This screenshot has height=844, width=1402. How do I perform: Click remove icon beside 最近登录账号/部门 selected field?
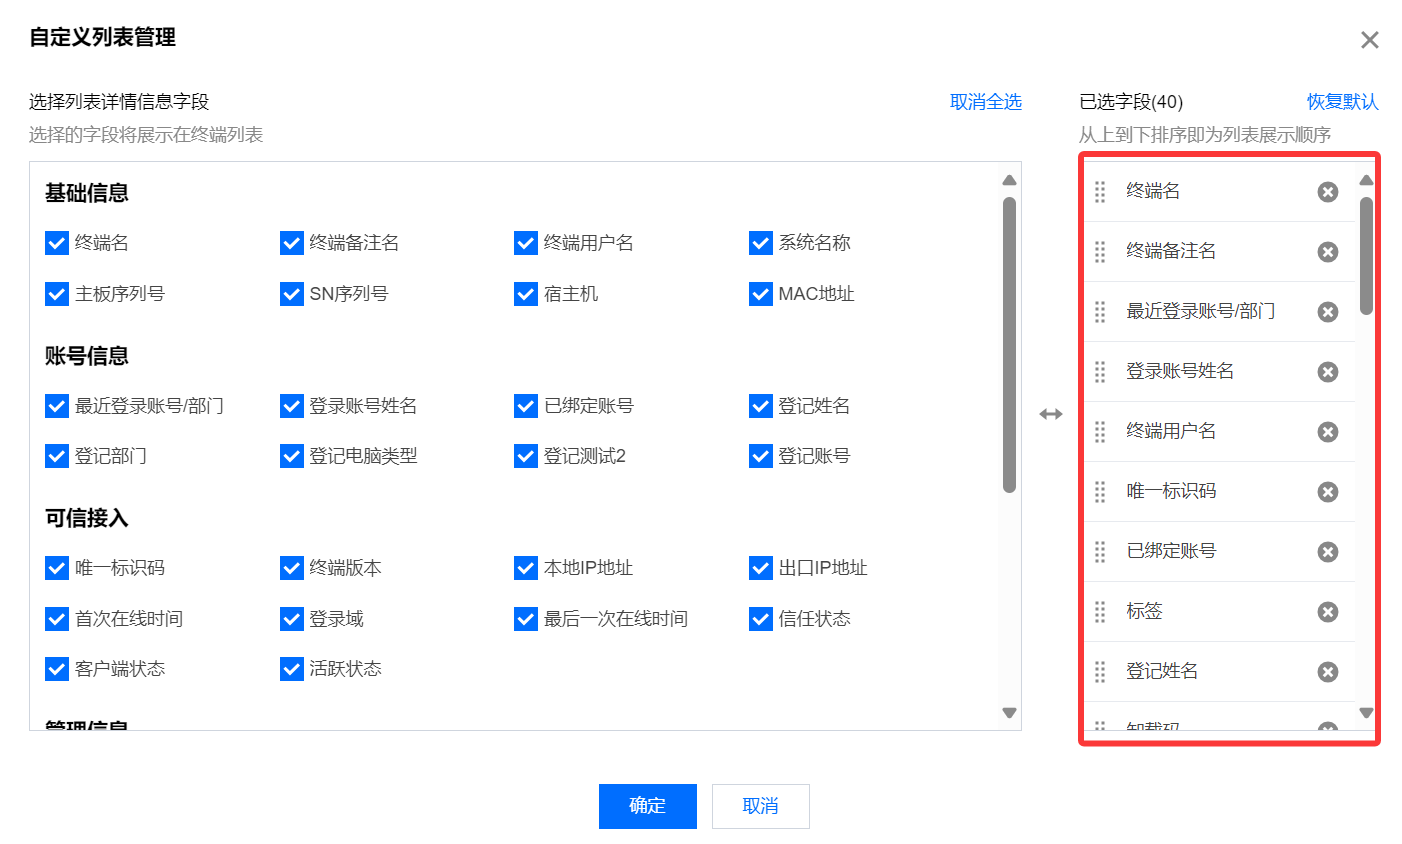1327,312
